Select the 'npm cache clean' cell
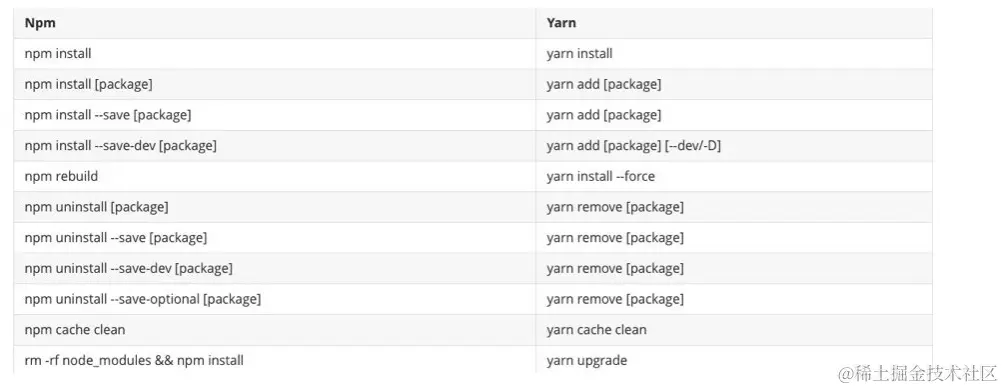The image size is (1004, 390). [x=274, y=330]
